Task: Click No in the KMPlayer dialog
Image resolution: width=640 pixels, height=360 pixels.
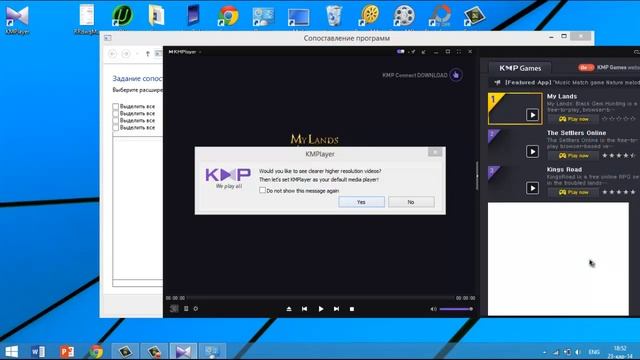Action: (x=411, y=202)
